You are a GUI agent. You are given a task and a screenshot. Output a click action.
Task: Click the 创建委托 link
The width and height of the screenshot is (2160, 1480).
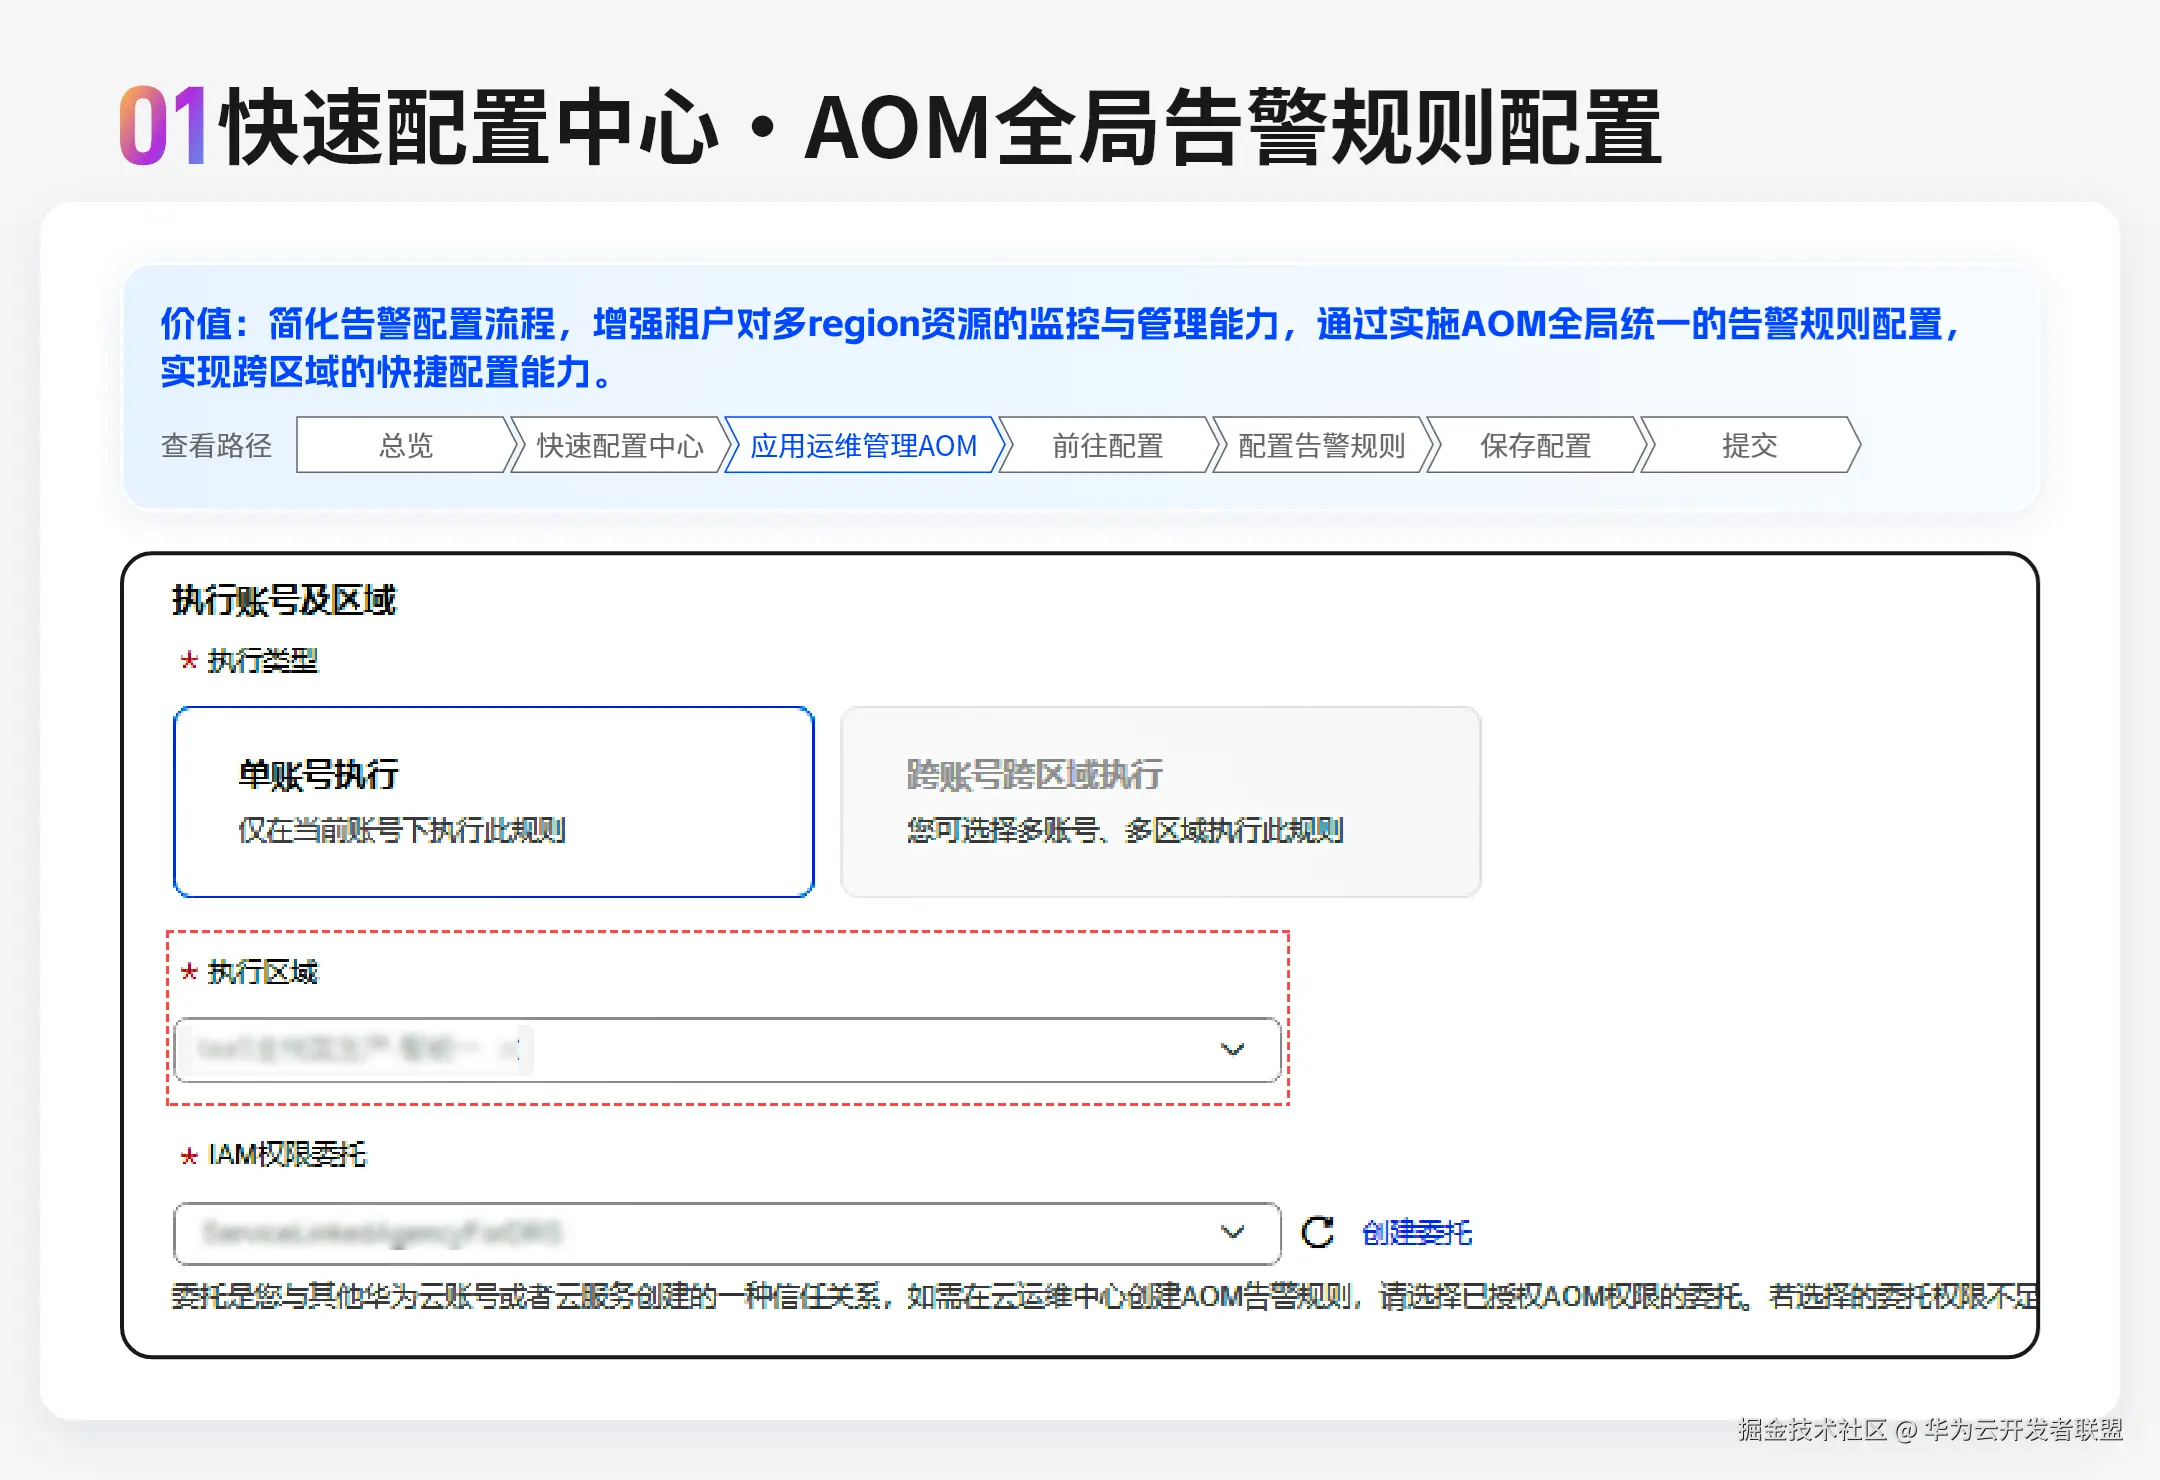(x=1416, y=1232)
